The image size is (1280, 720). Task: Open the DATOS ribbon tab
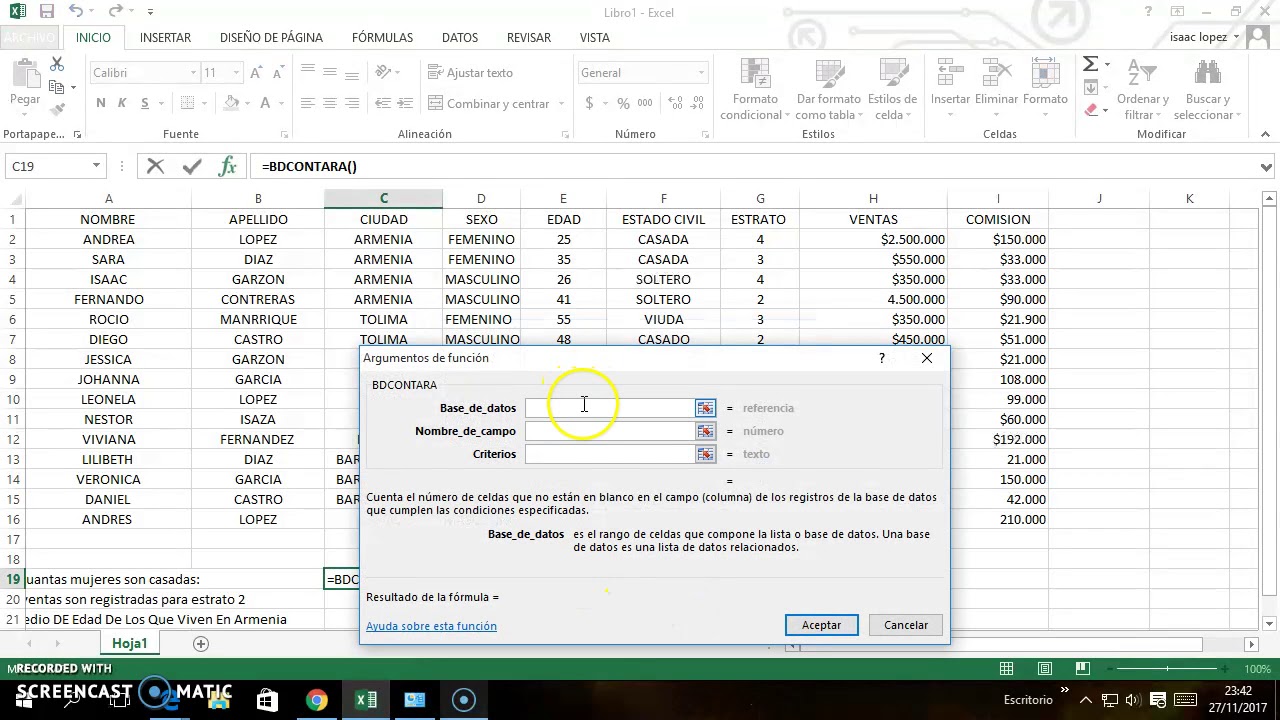coord(460,37)
